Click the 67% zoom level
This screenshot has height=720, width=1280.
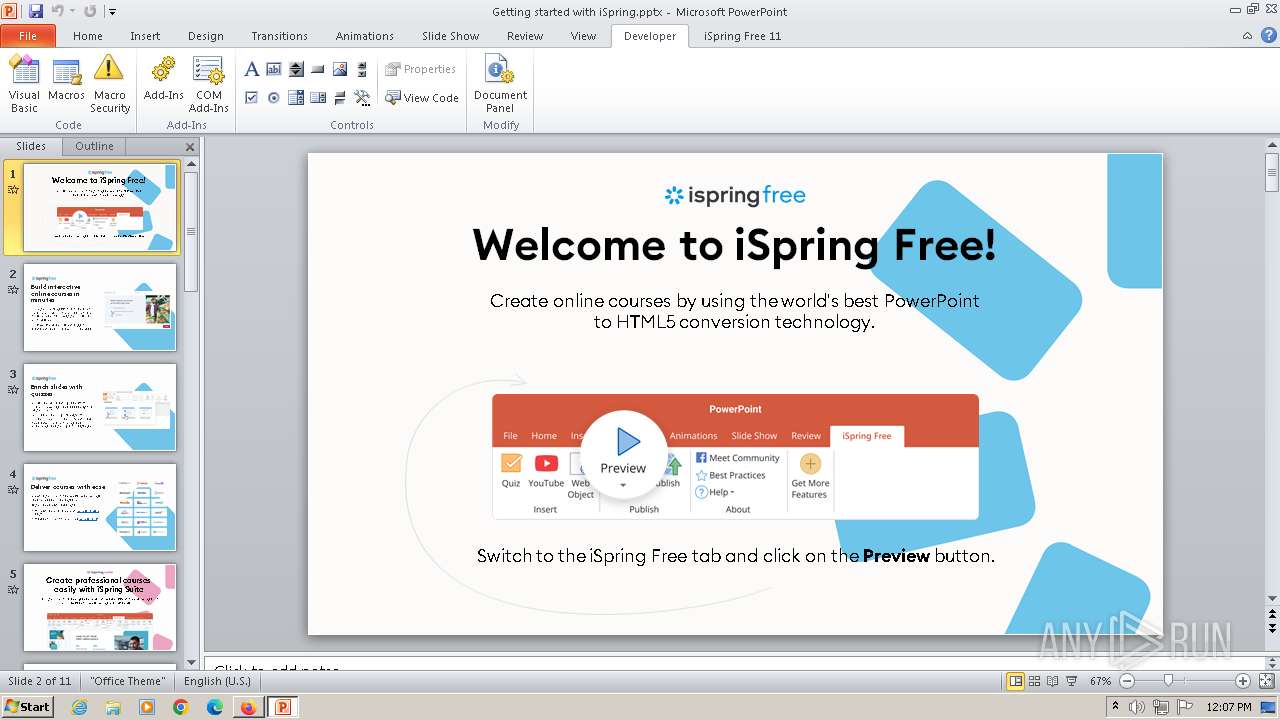click(x=1100, y=681)
